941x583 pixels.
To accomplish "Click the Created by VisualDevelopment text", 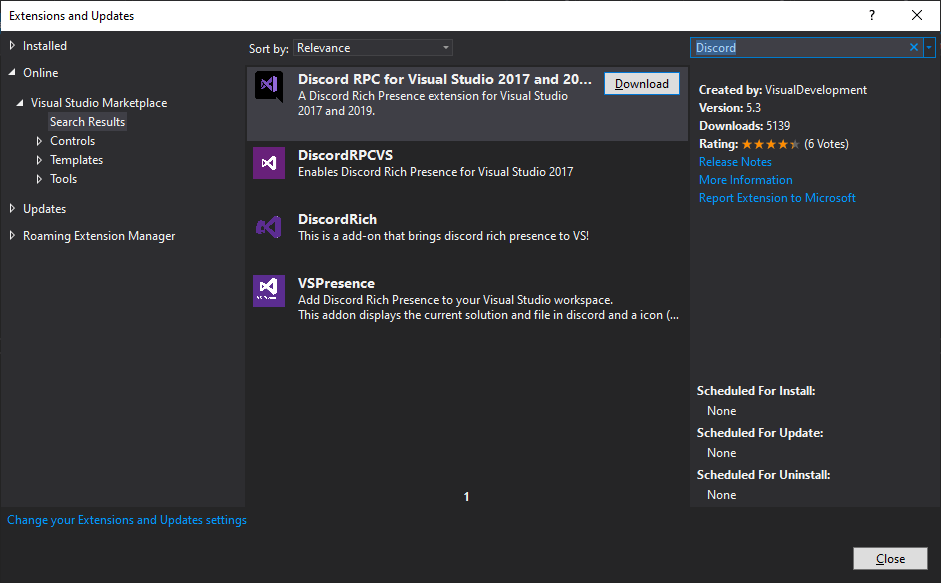I will [x=783, y=90].
